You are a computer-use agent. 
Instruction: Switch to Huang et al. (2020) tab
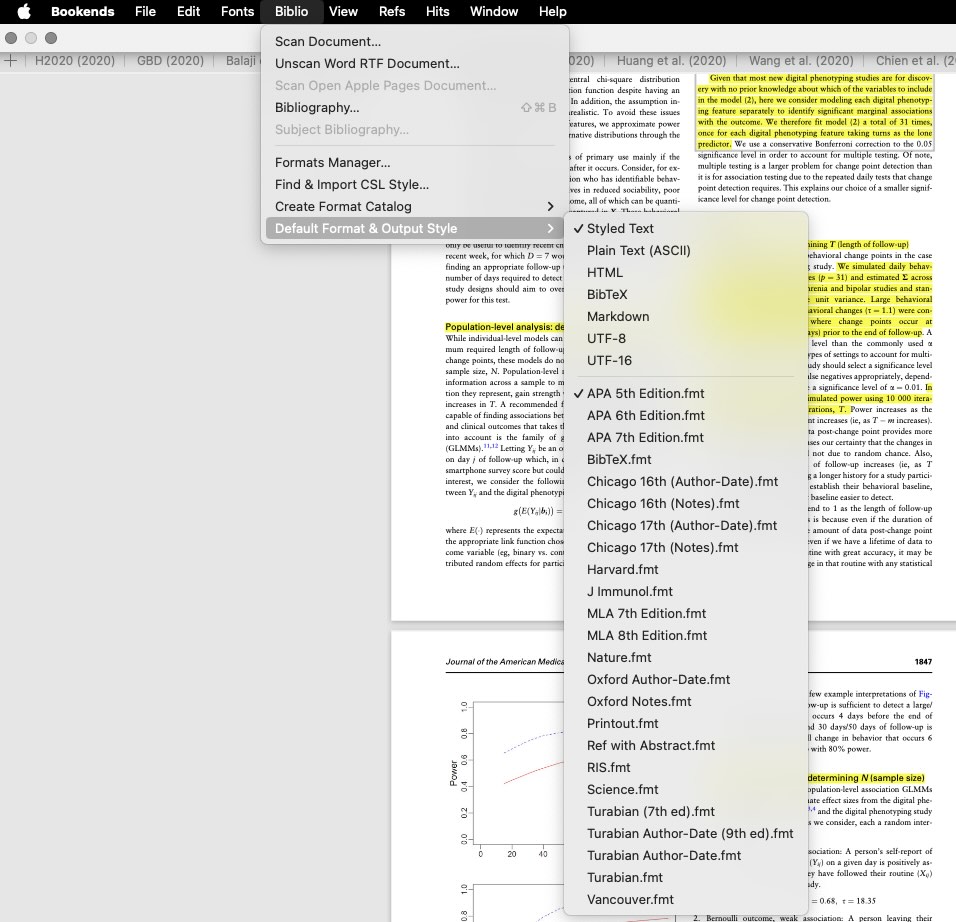click(x=671, y=60)
